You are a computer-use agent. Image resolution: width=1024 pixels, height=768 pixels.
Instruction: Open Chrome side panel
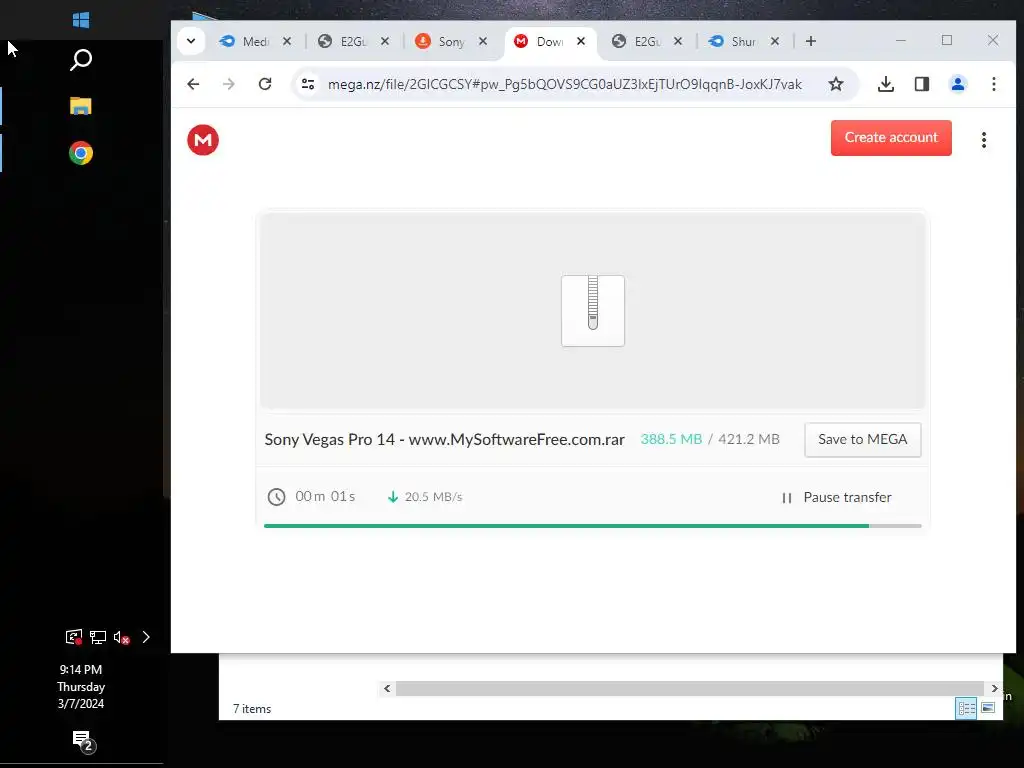point(921,84)
